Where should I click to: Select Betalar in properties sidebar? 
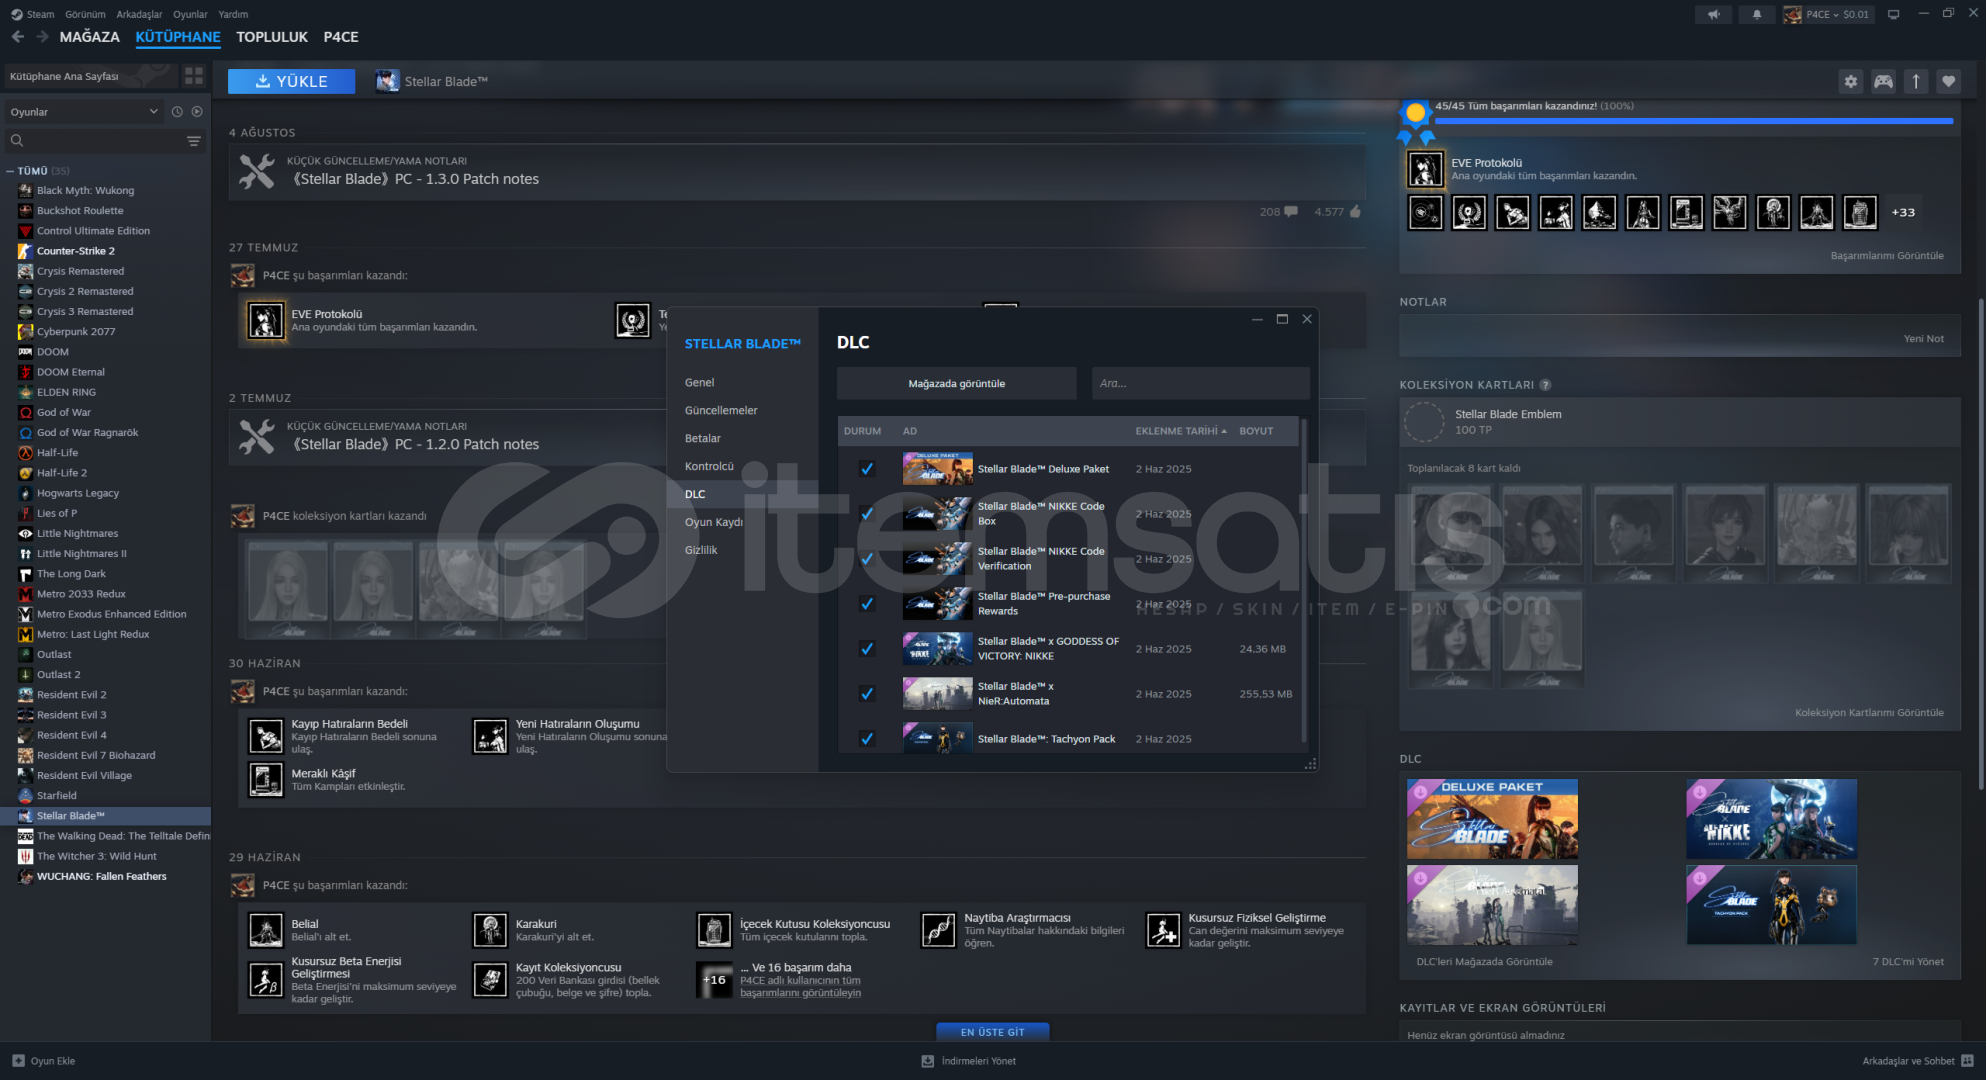click(x=703, y=438)
